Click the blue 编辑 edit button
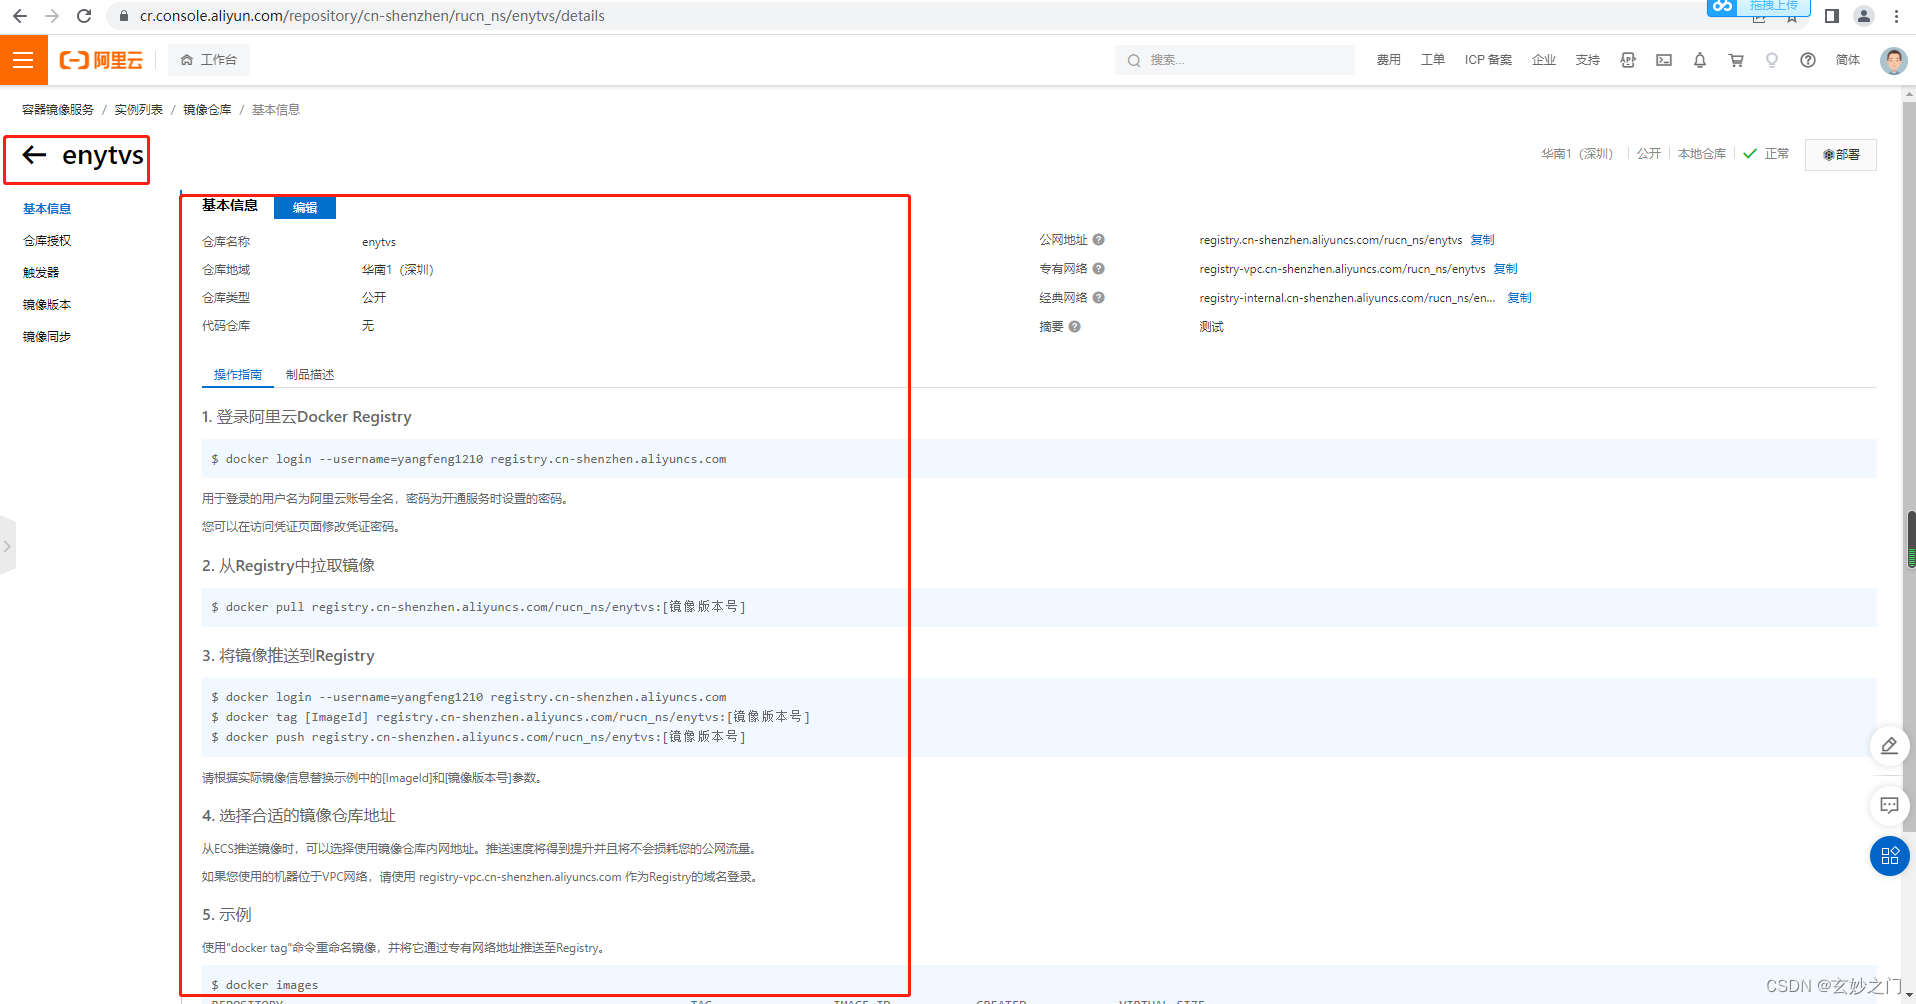This screenshot has width=1916, height=1004. tap(305, 208)
